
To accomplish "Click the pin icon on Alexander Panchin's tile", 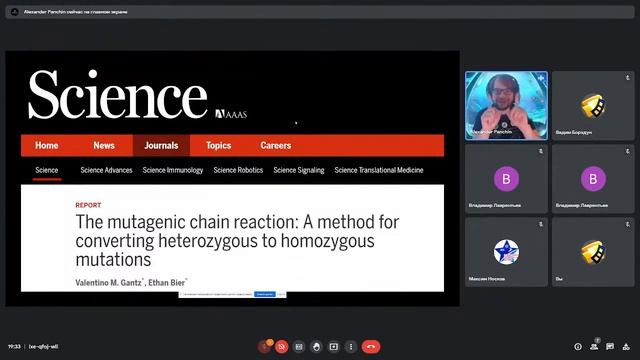I will 541,78.
